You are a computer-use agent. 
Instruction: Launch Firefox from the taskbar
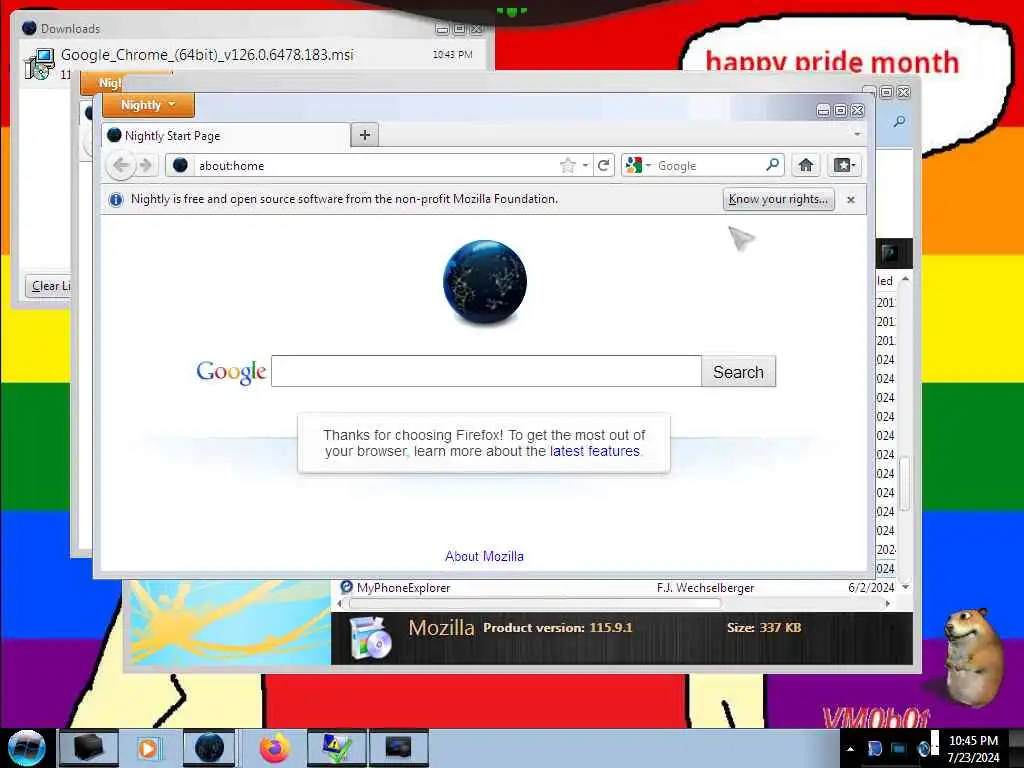coord(275,748)
